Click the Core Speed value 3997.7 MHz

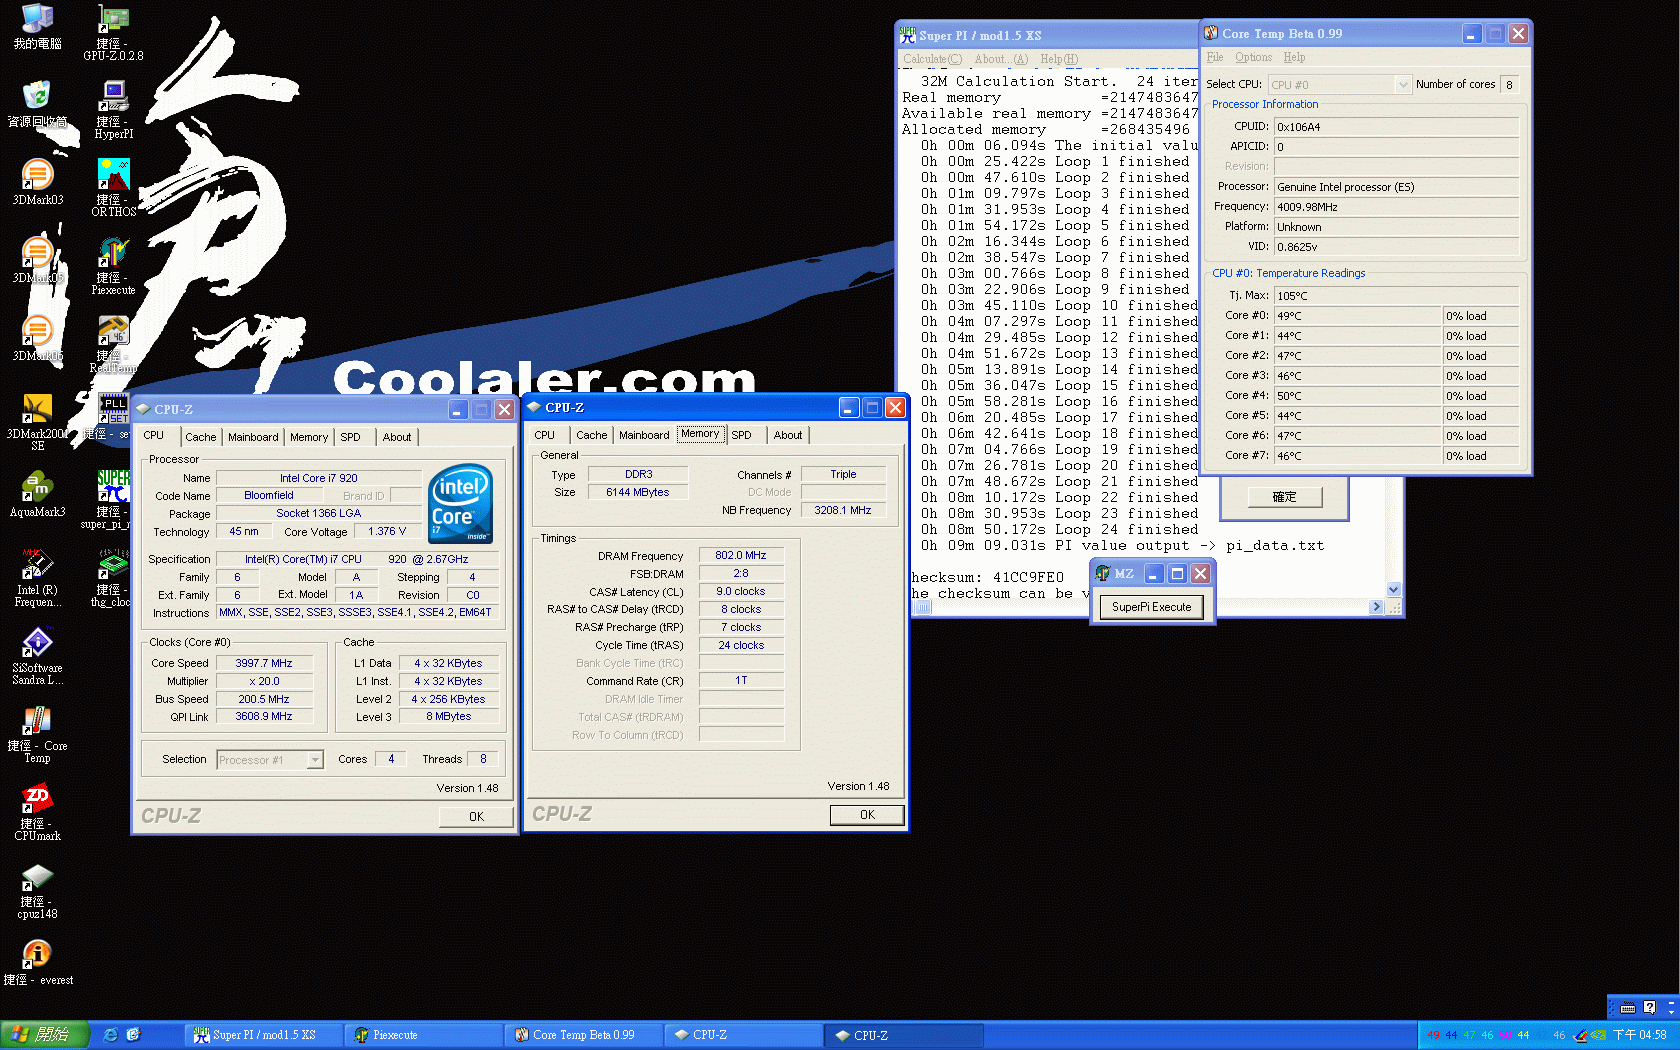point(264,663)
